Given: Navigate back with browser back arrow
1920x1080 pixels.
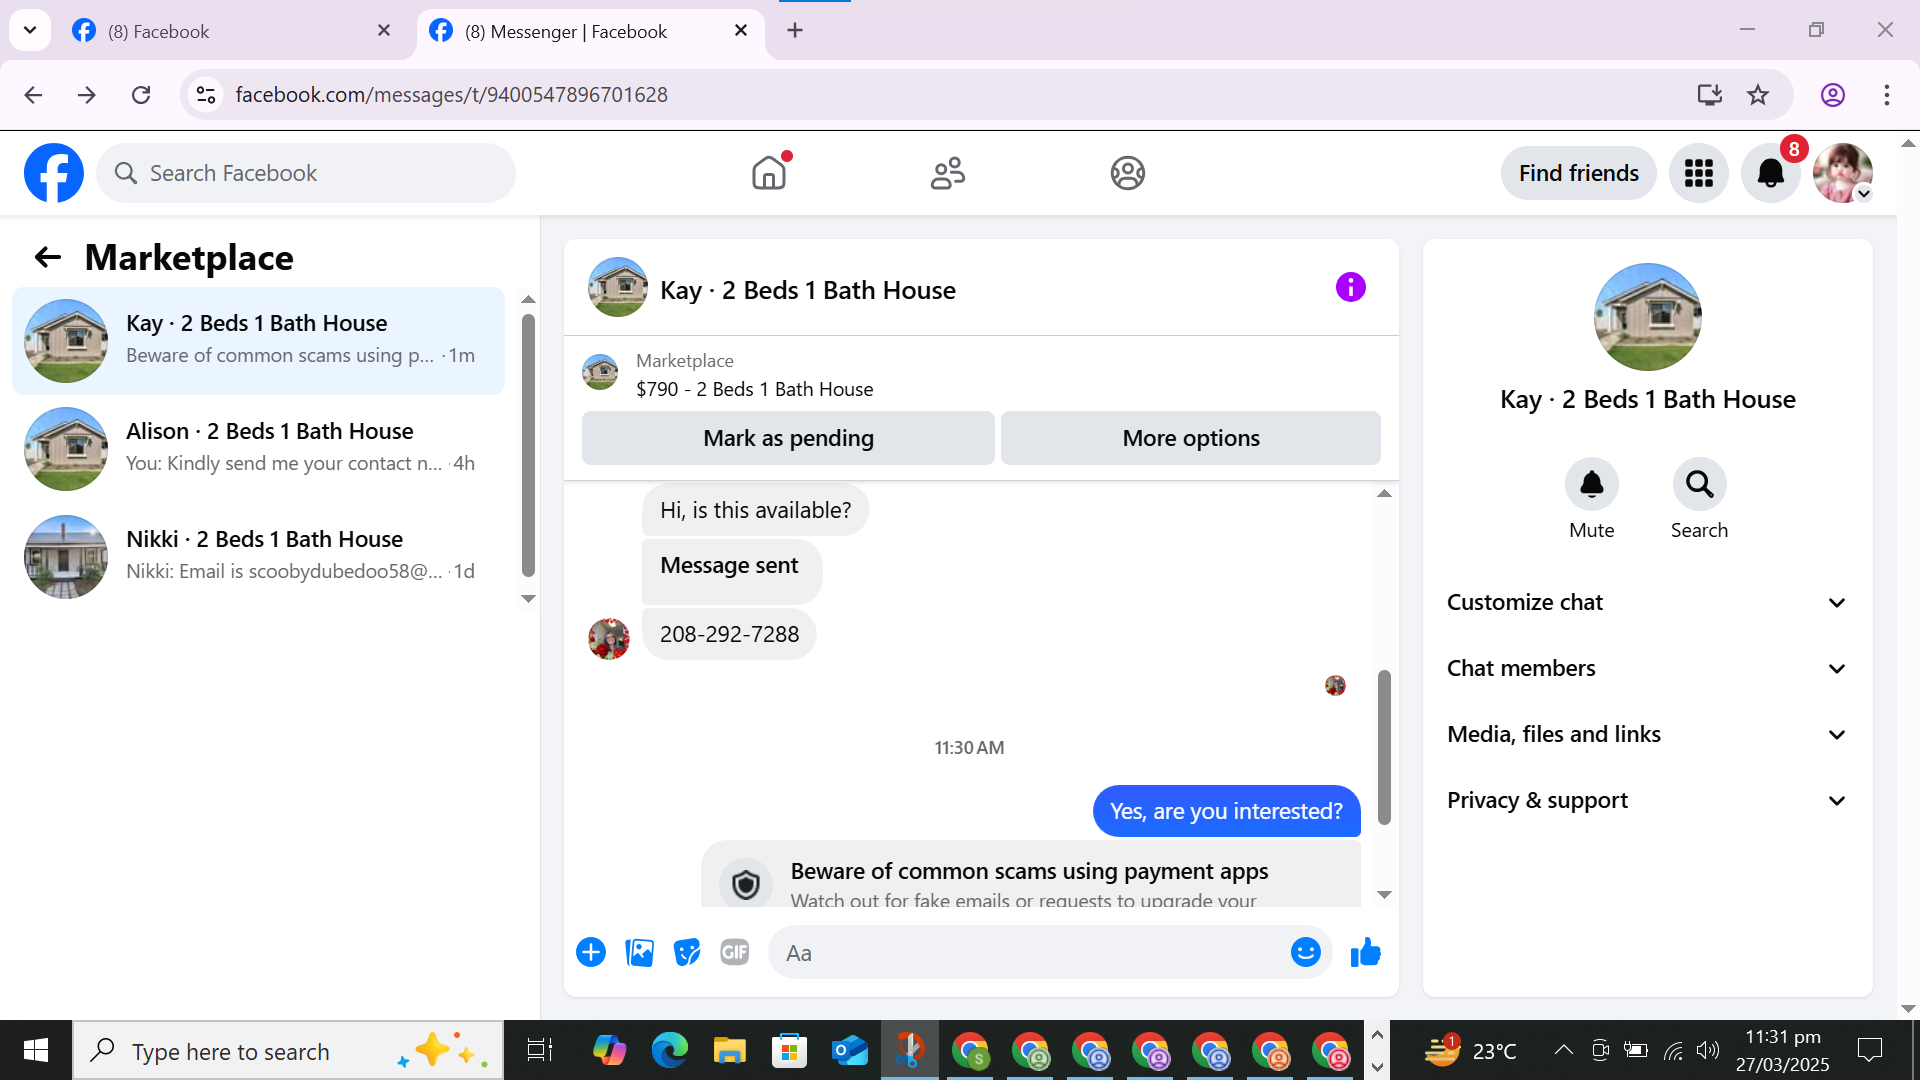Looking at the screenshot, I should pyautogui.click(x=33, y=95).
